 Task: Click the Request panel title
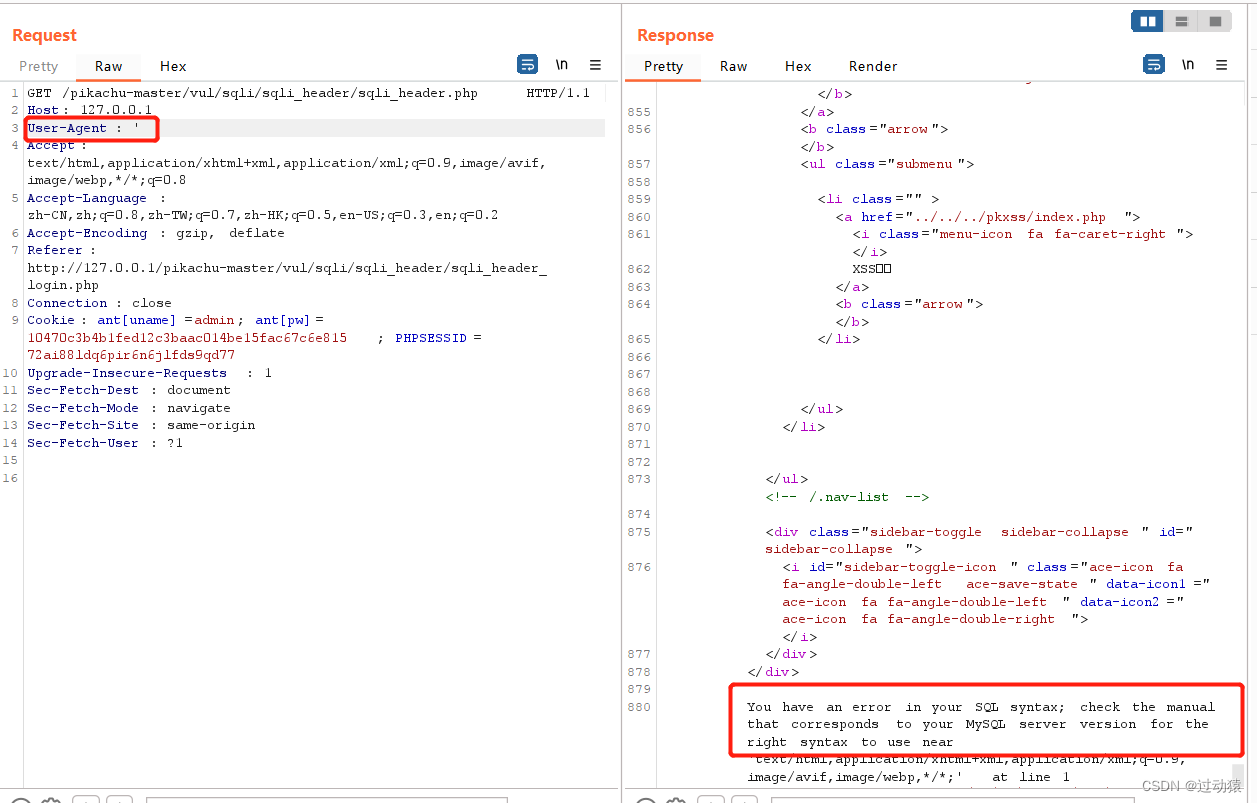[x=44, y=35]
